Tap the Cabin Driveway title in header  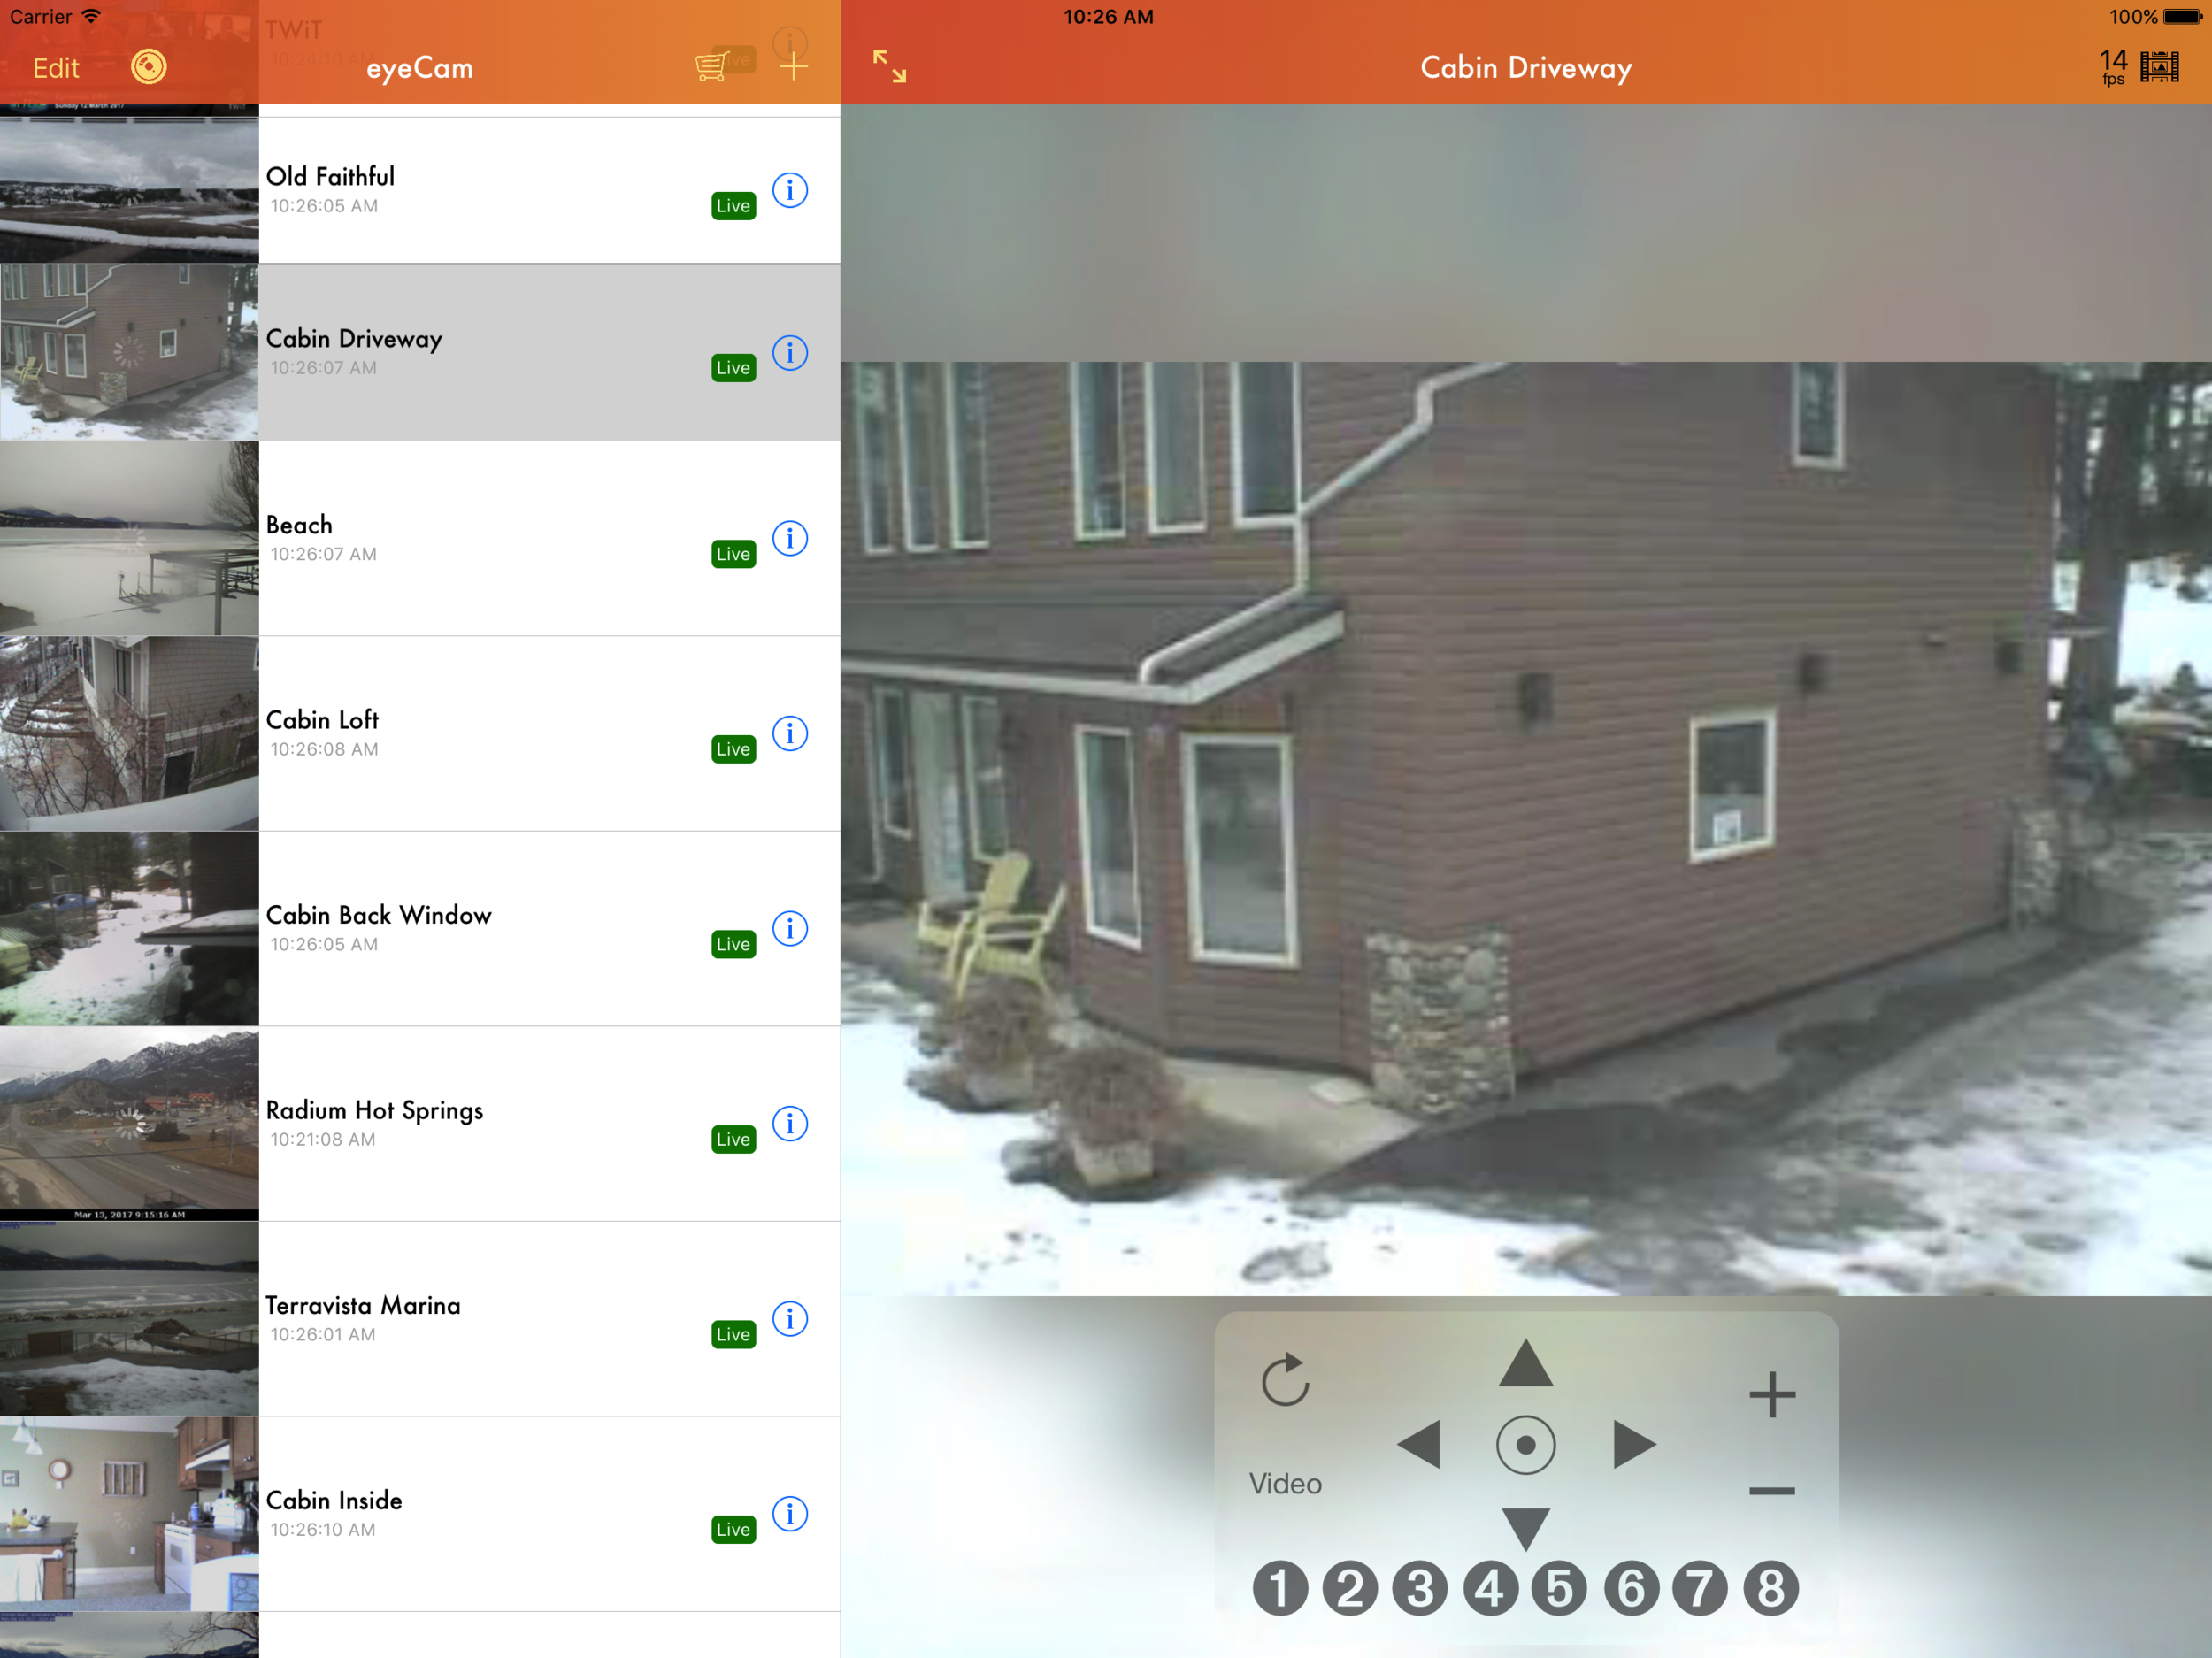(x=1526, y=68)
